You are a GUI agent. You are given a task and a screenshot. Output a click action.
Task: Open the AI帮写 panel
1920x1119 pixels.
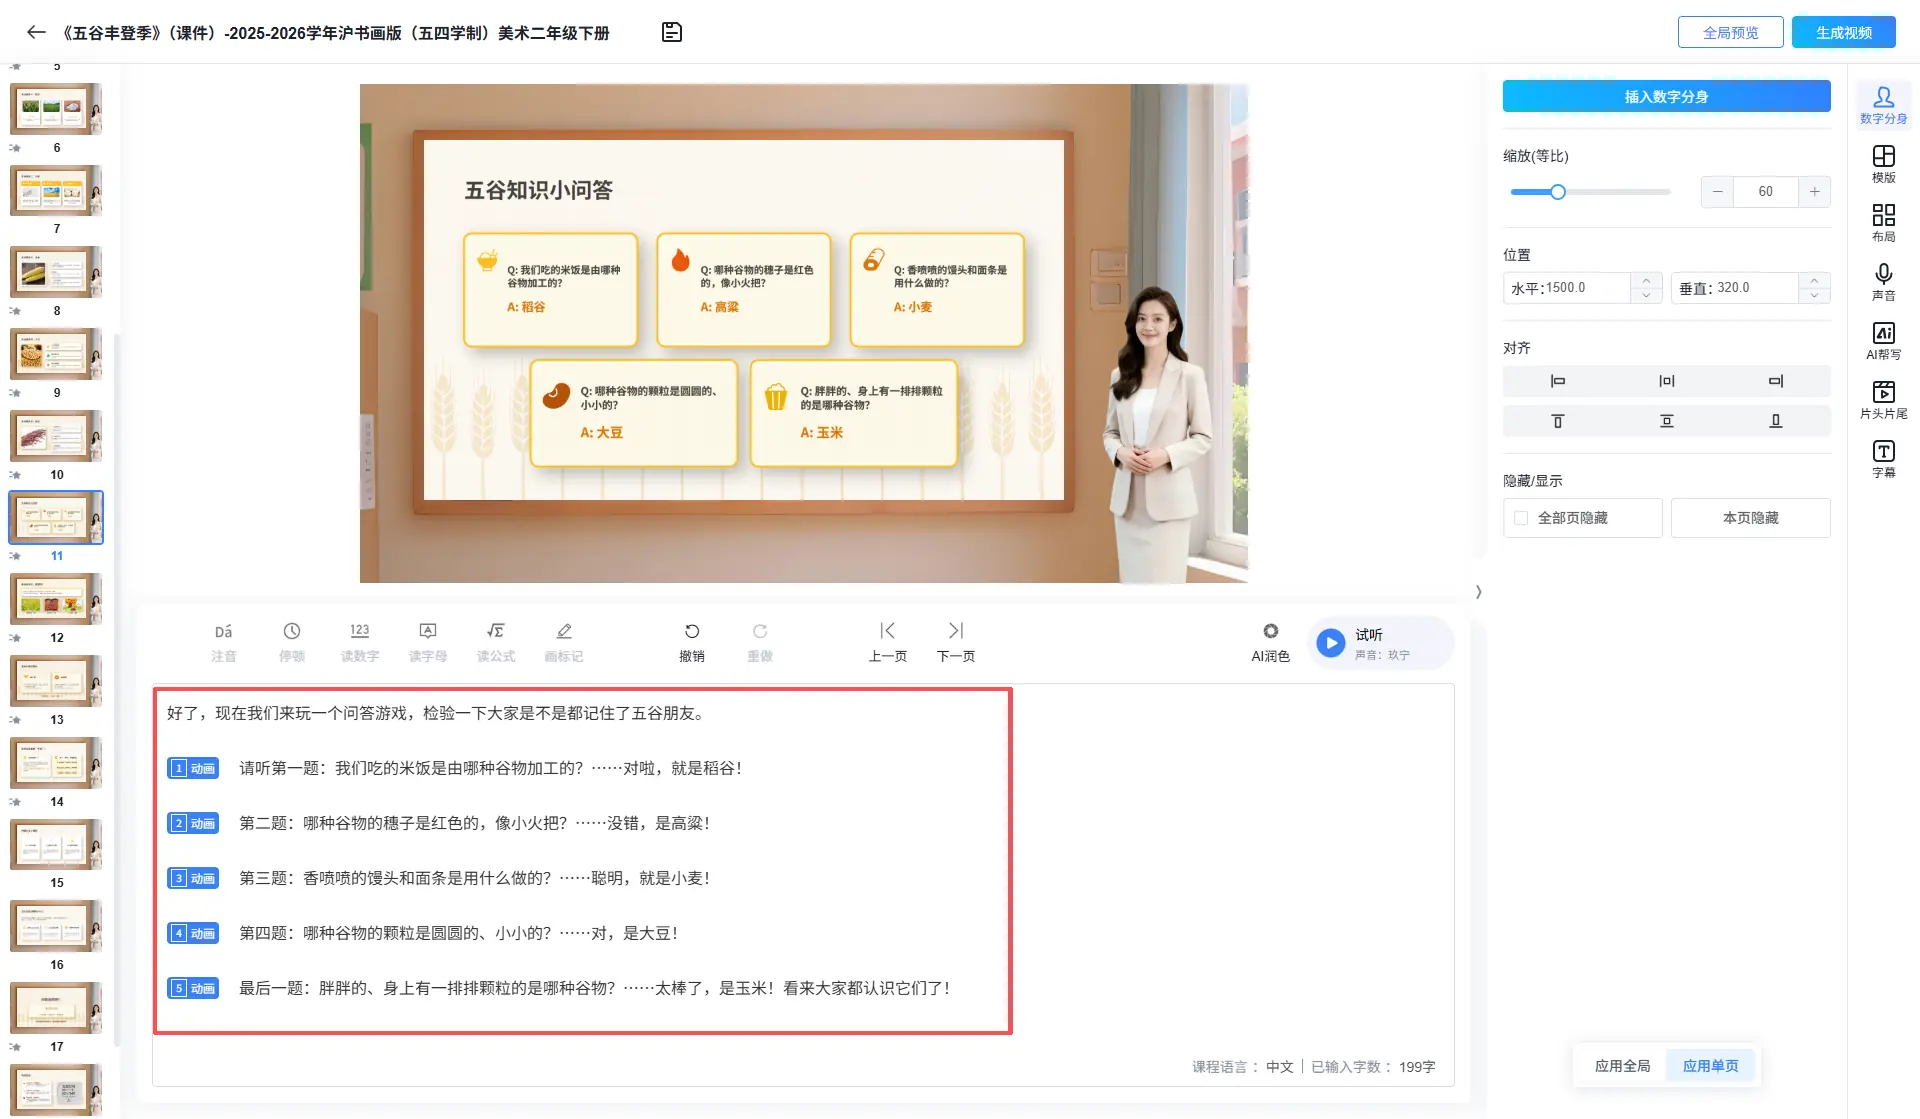coord(1883,341)
